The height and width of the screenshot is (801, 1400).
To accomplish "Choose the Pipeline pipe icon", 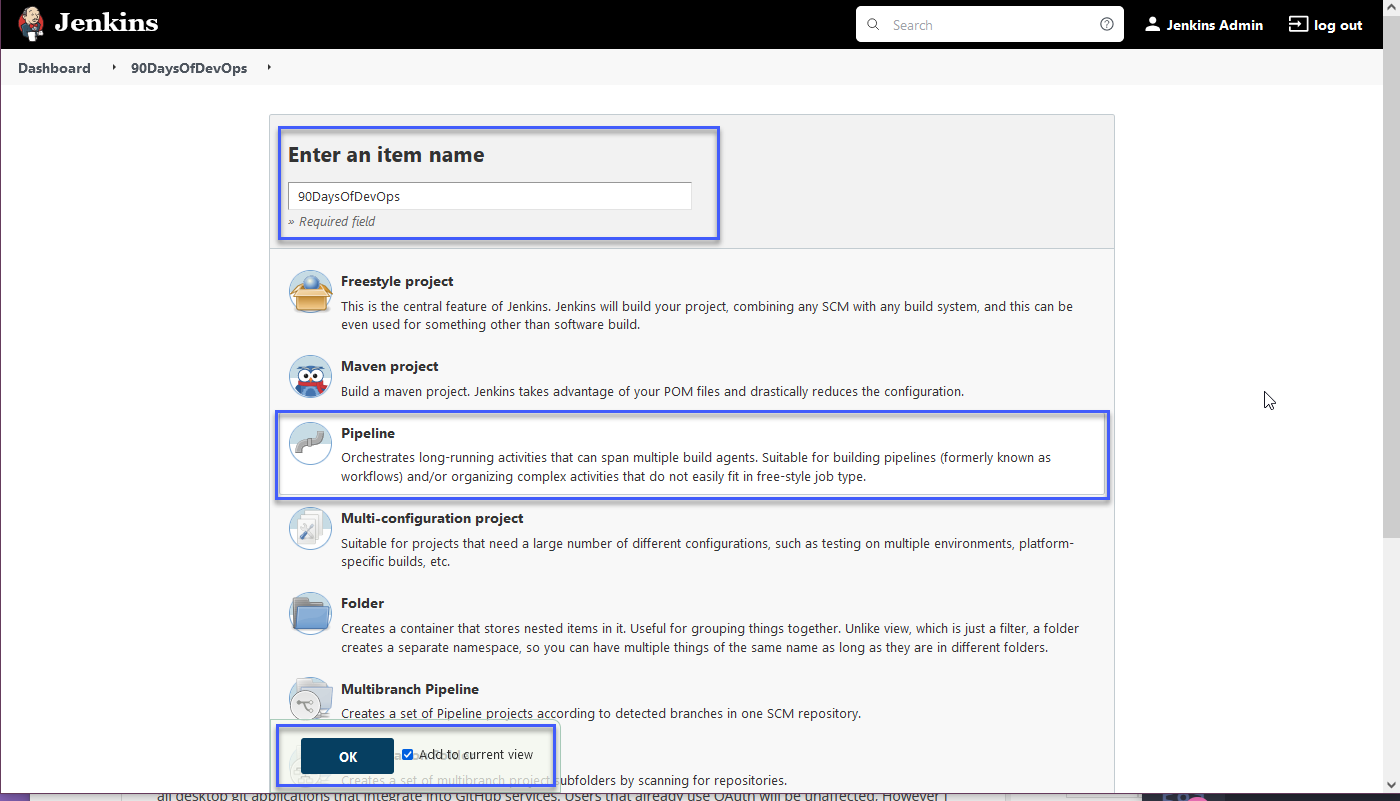I will (x=310, y=443).
